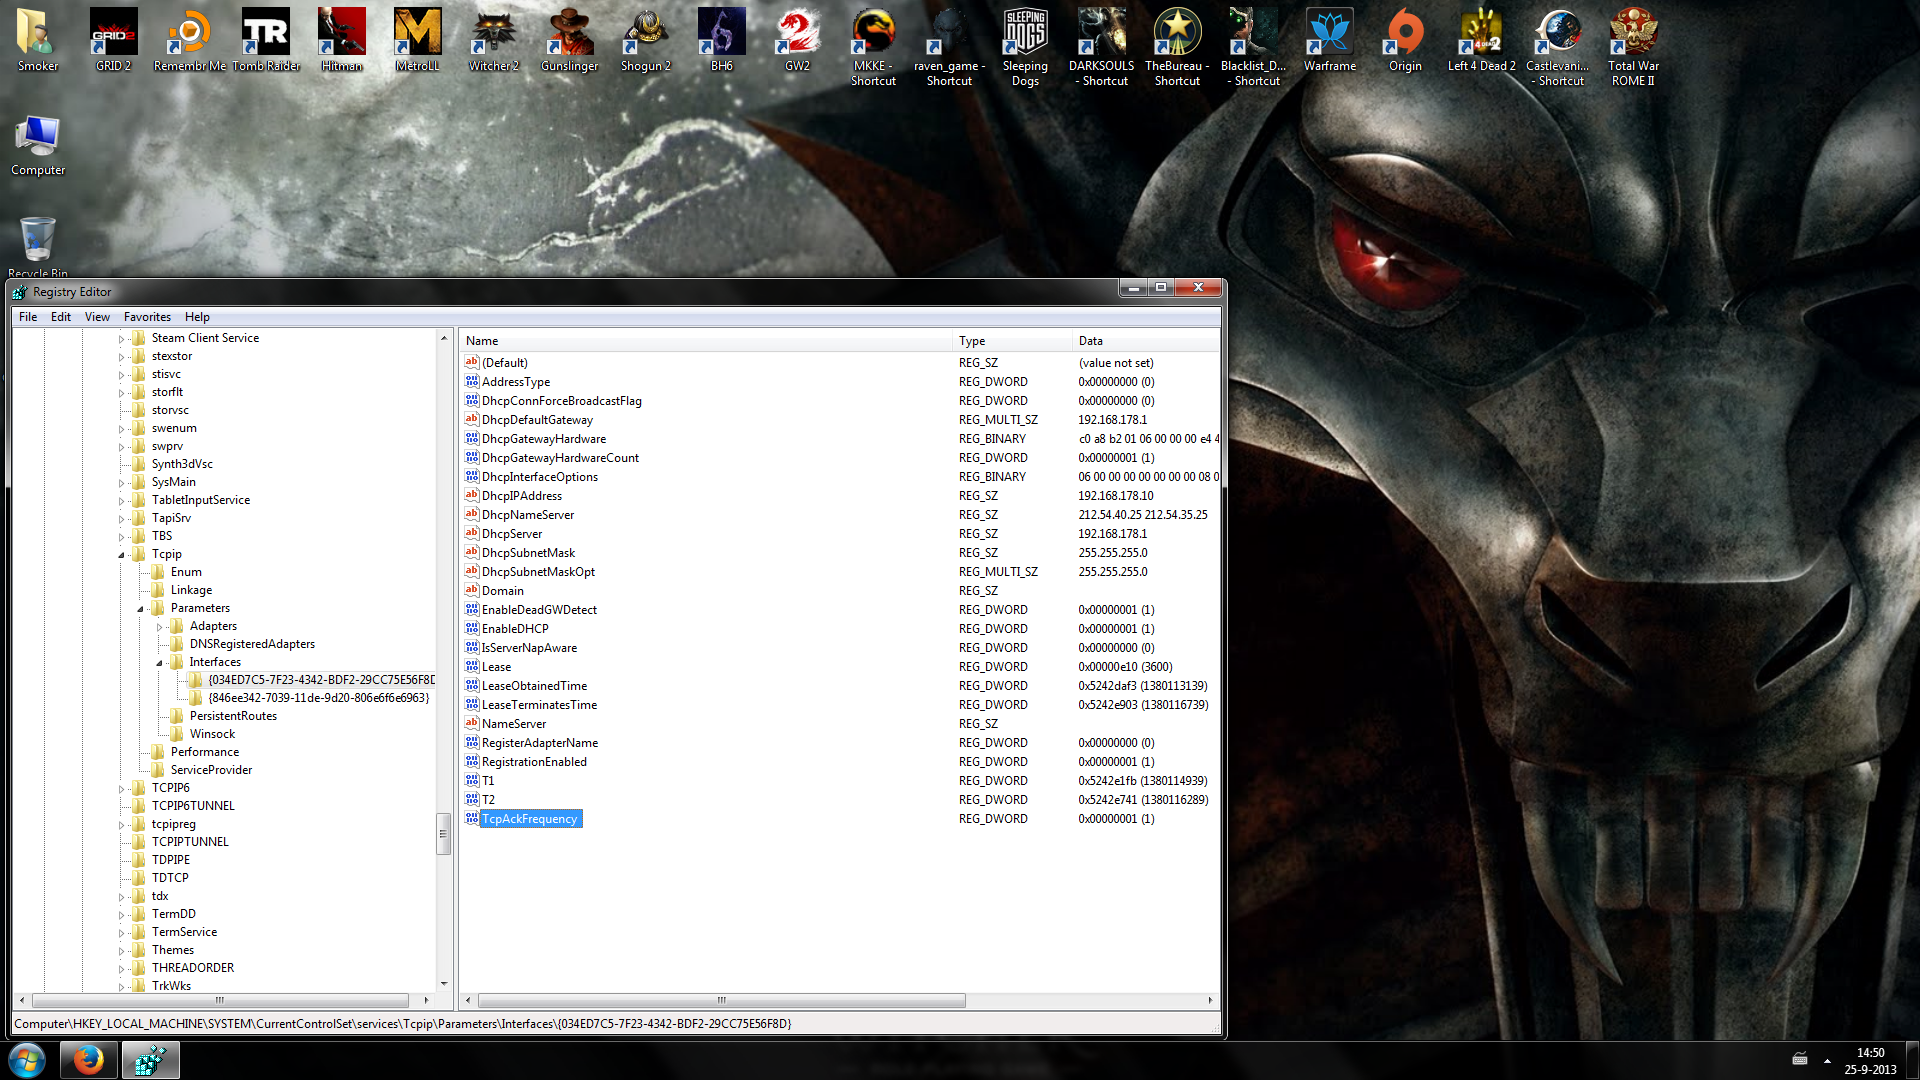Image resolution: width=1920 pixels, height=1080 pixels.
Task: Open the Windows Start menu orb
Action: click(x=27, y=1060)
